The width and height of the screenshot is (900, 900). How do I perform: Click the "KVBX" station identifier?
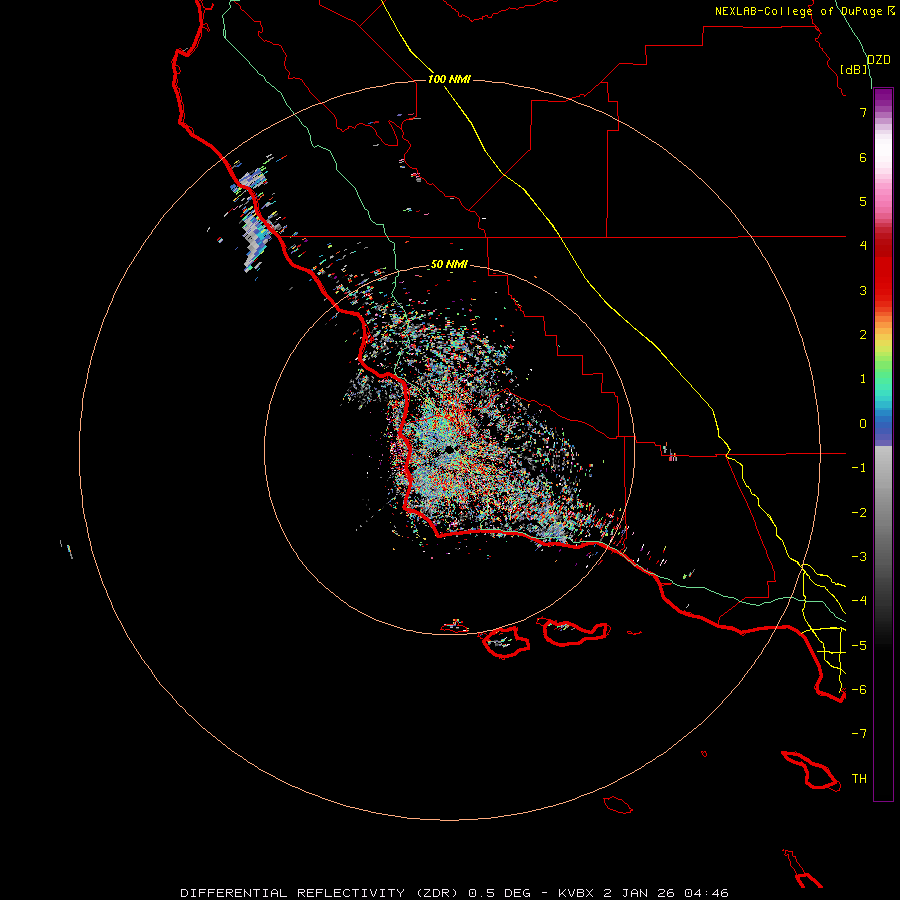[576, 893]
